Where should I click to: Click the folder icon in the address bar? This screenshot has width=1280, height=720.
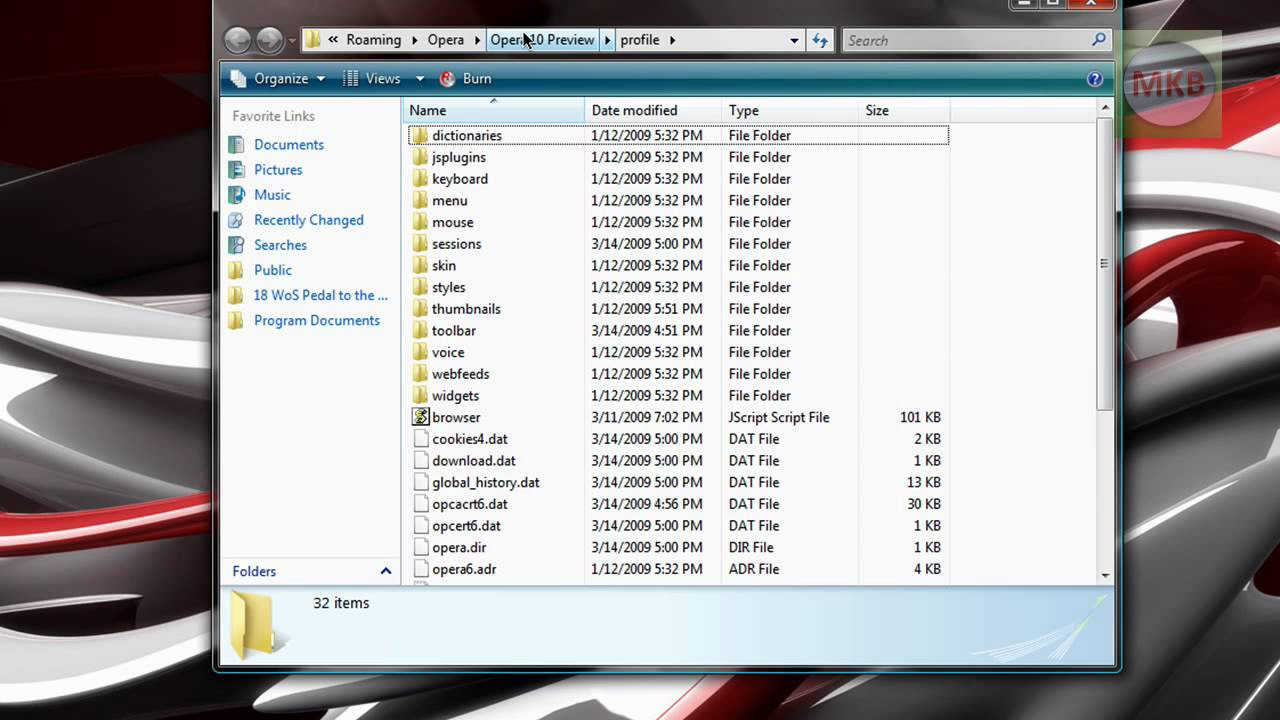pyautogui.click(x=313, y=40)
